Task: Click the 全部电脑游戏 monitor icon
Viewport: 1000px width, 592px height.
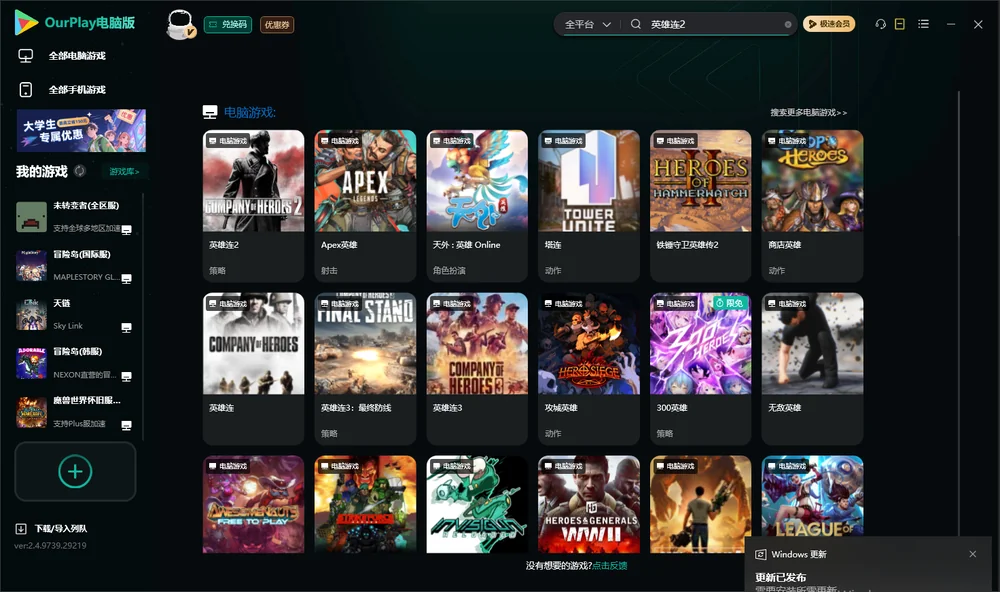Action: (26, 56)
